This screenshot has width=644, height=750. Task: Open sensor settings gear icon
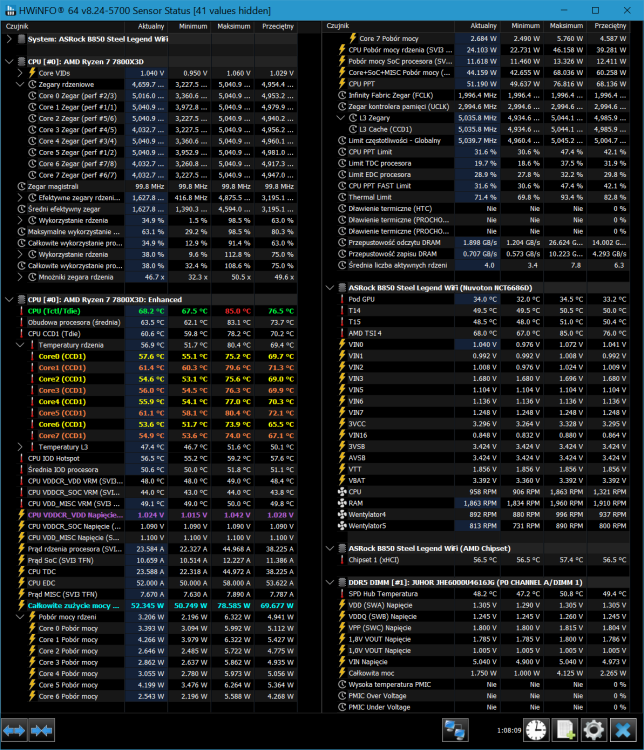[x=594, y=730]
